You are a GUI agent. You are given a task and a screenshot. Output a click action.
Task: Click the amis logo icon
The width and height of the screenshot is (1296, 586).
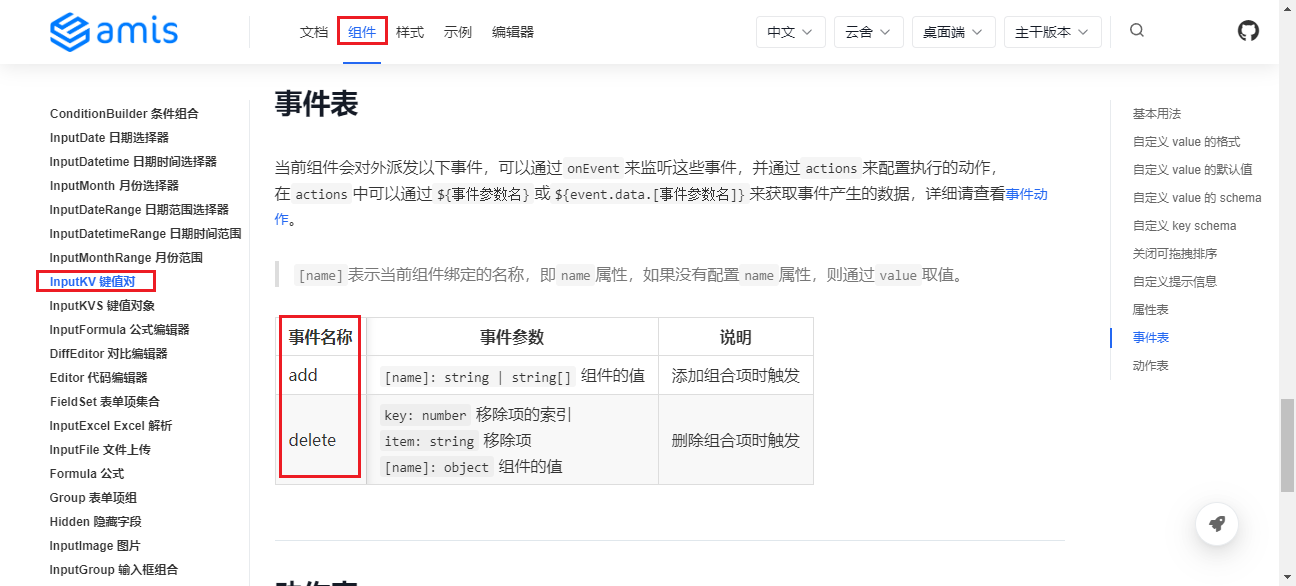click(70, 32)
